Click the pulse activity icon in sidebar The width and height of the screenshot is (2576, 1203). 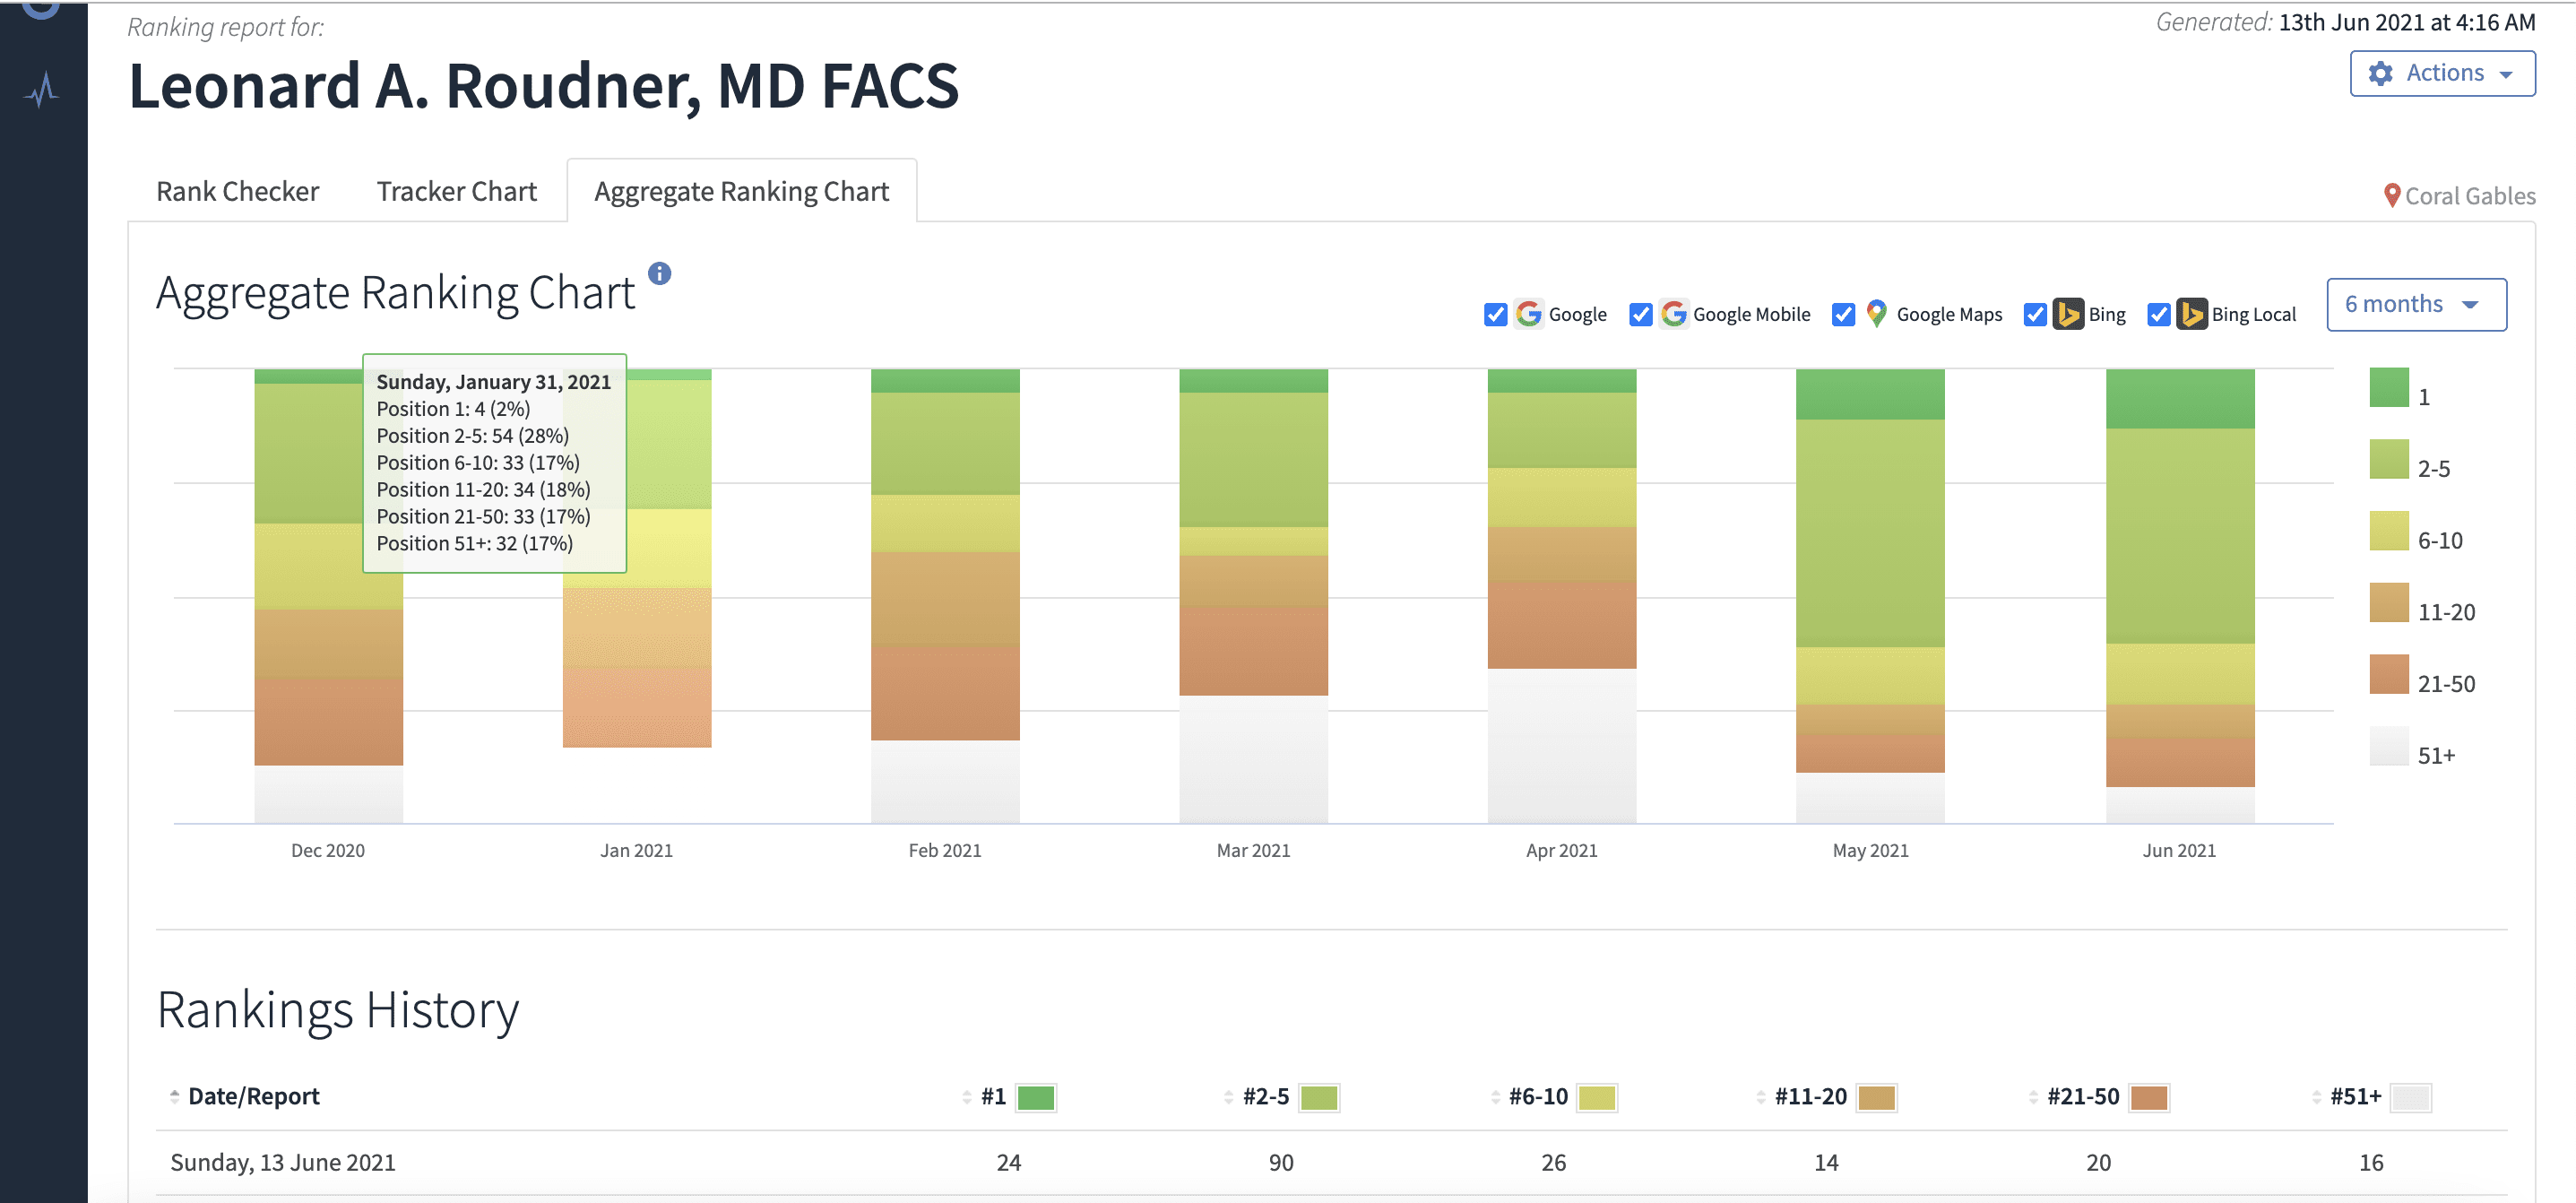coord(42,90)
